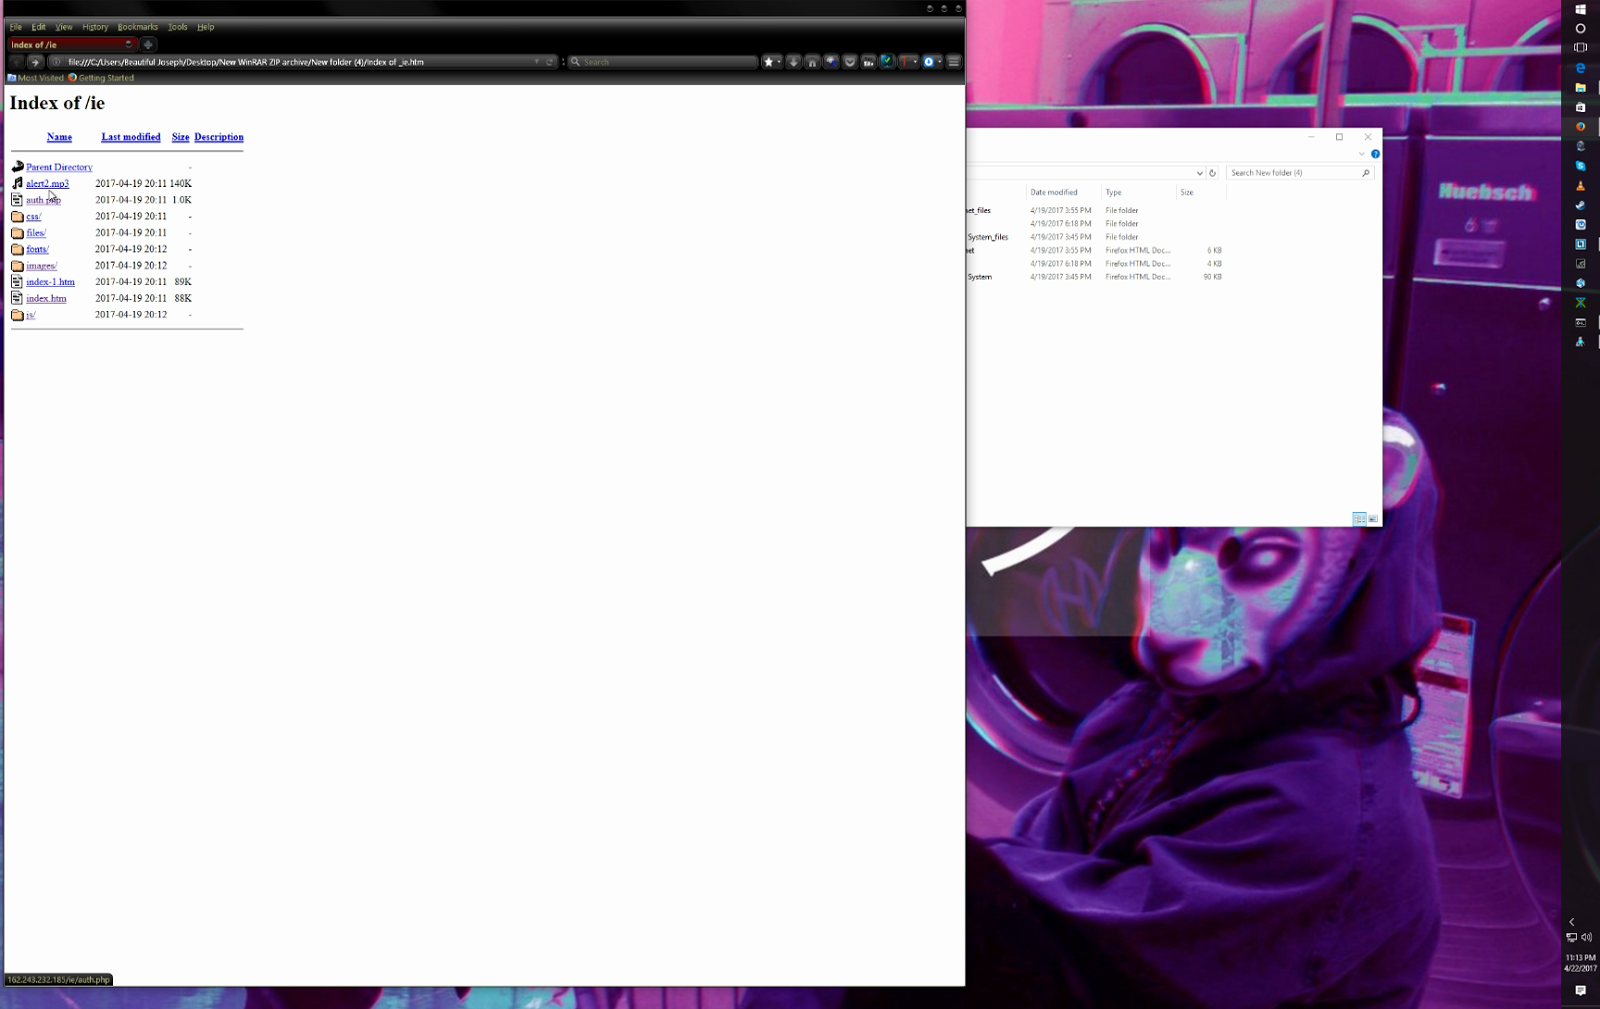The width and height of the screenshot is (1600, 1009).
Task: Refresh the File Explorer folder view
Action: 1212,173
